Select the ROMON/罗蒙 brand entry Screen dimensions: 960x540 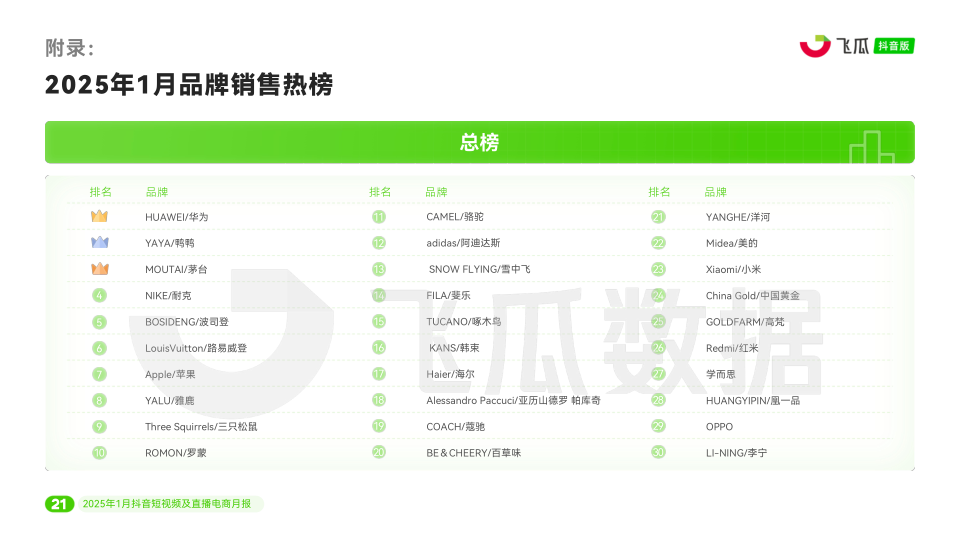point(176,453)
